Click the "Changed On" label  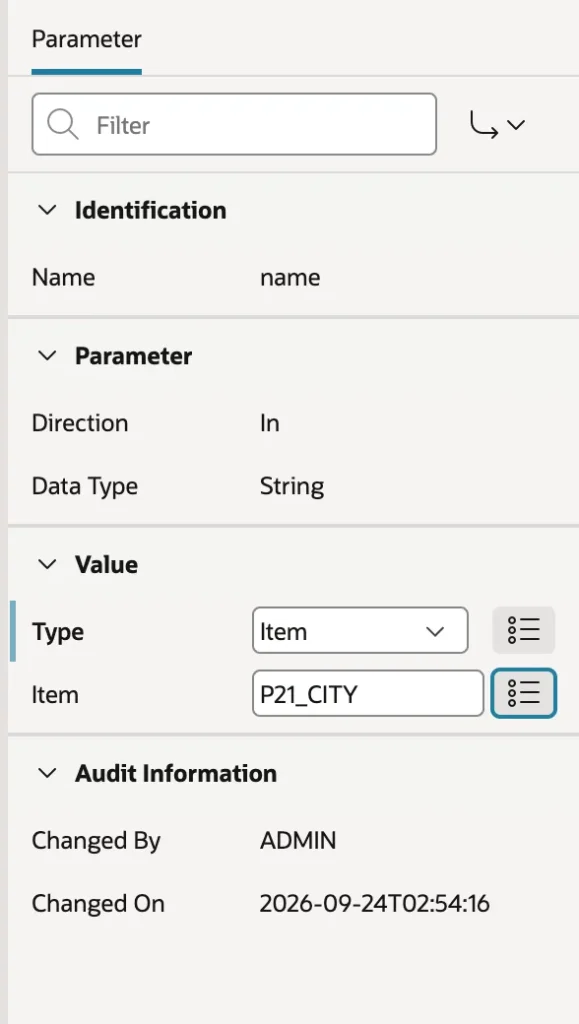[98, 904]
